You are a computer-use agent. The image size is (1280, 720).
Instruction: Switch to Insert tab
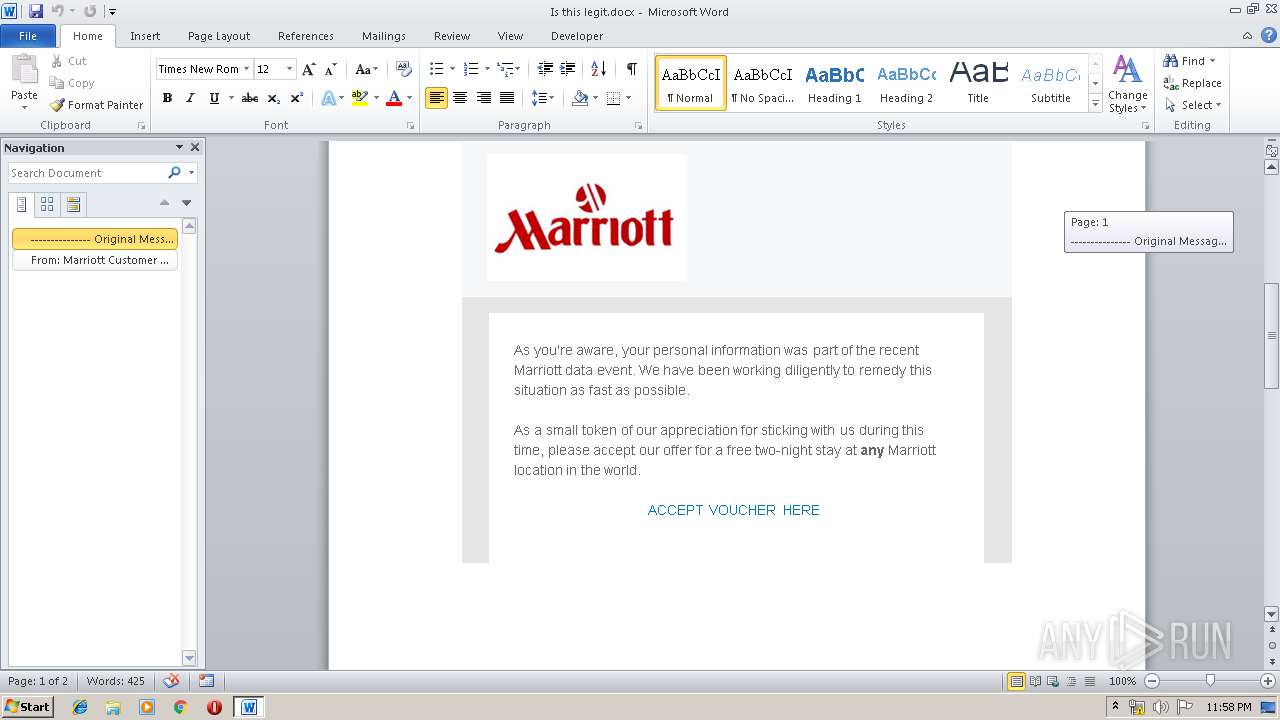(x=145, y=36)
